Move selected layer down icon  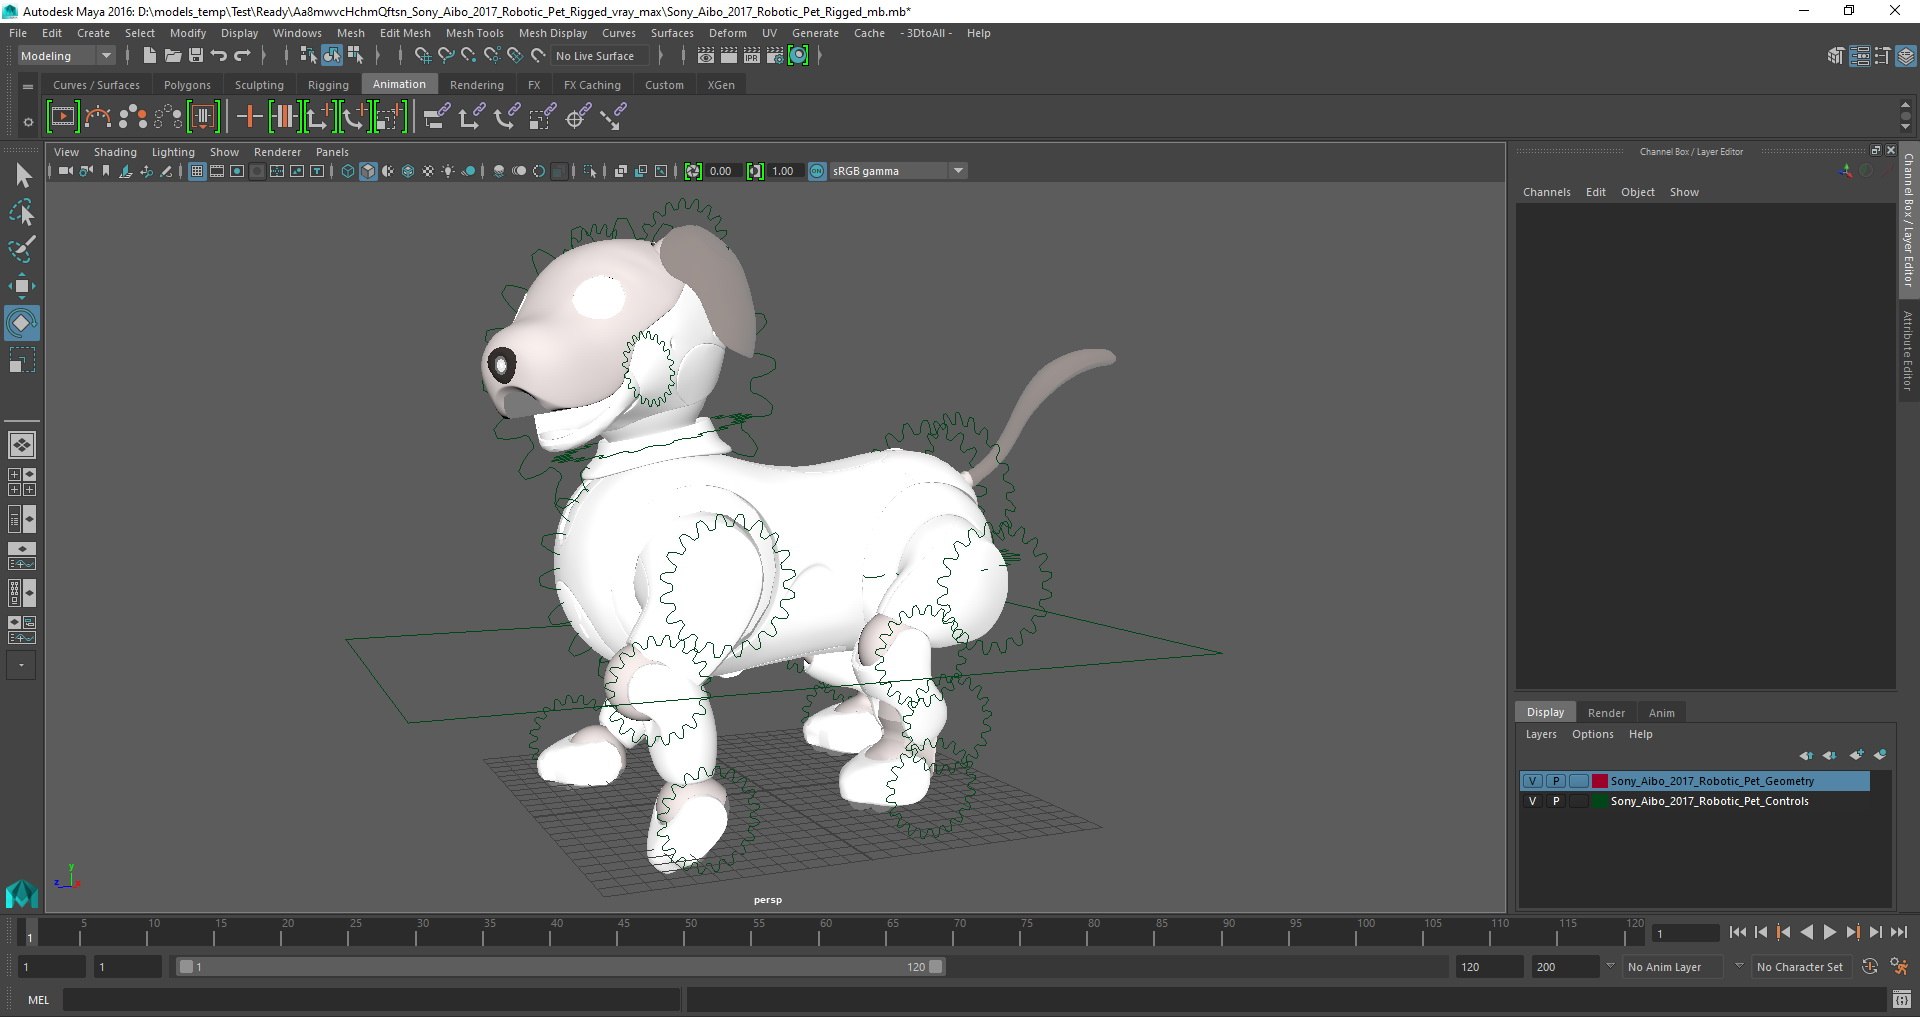click(x=1829, y=755)
